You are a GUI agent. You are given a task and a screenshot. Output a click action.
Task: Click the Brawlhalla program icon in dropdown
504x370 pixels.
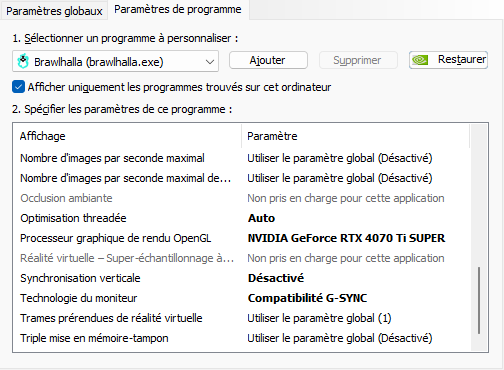click(23, 62)
